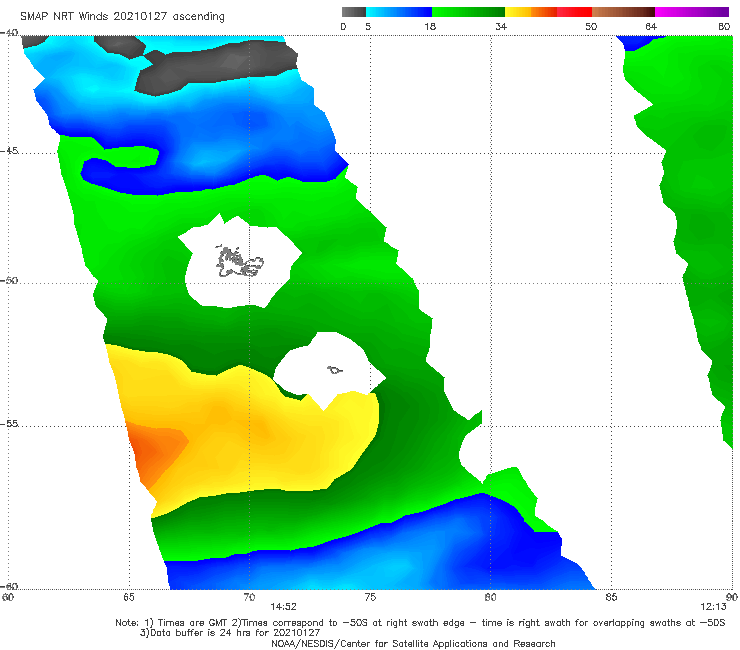Click the swath time stamp 12:13
The width and height of the screenshot is (740, 650).
[713, 607]
